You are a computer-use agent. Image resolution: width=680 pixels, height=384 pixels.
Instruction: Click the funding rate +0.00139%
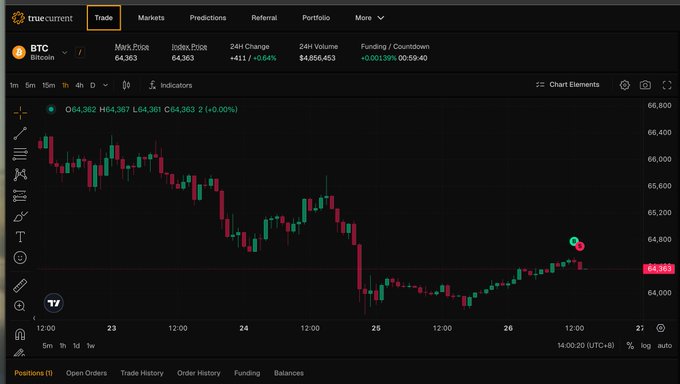coord(378,58)
